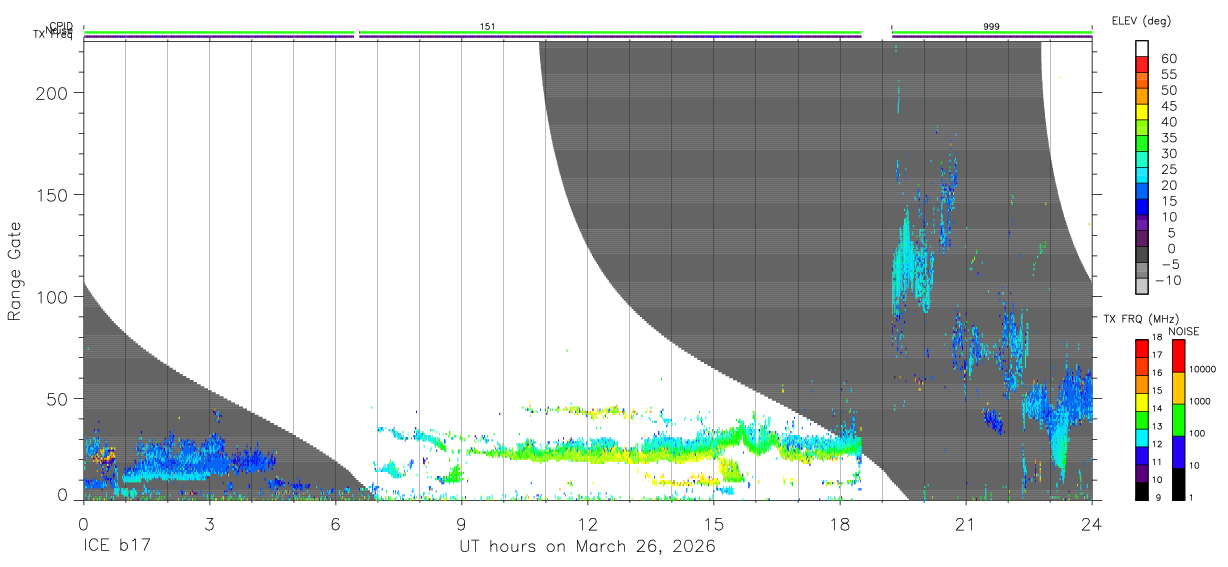
Task: Click the 'ICE b17' radar label
Action: click(118, 547)
